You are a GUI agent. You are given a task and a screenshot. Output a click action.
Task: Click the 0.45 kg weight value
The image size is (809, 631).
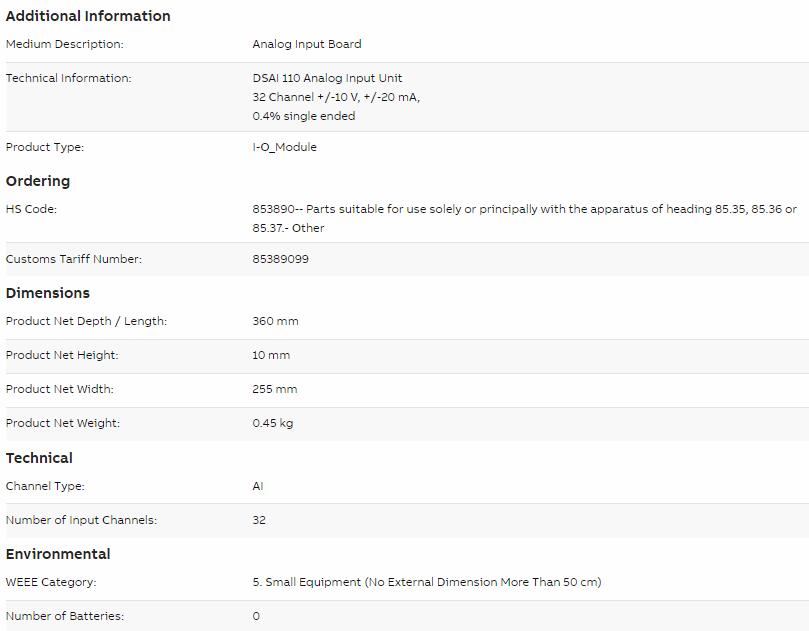pyautogui.click(x=273, y=423)
